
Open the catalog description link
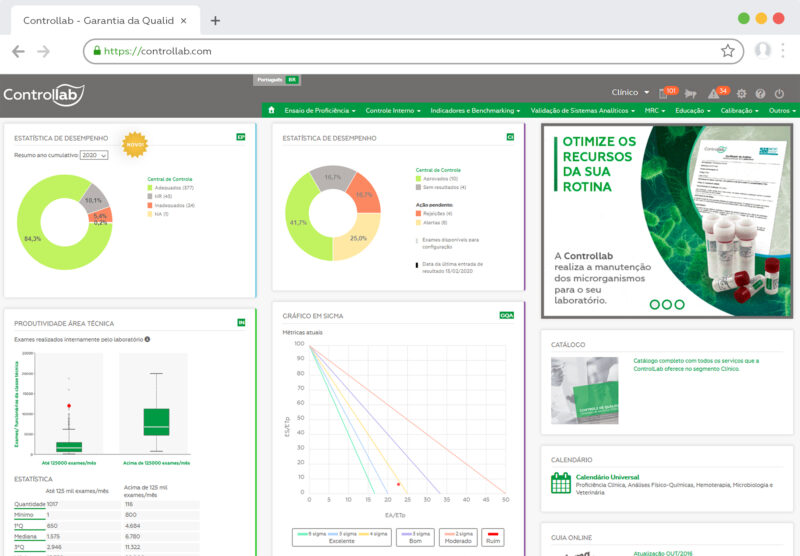696,365
